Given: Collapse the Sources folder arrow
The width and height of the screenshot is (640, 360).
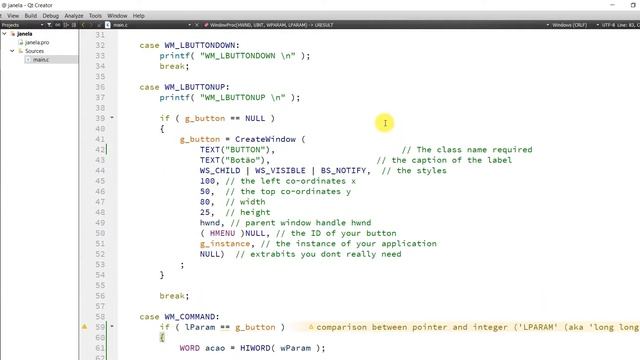Looking at the screenshot, I should 12,51.
